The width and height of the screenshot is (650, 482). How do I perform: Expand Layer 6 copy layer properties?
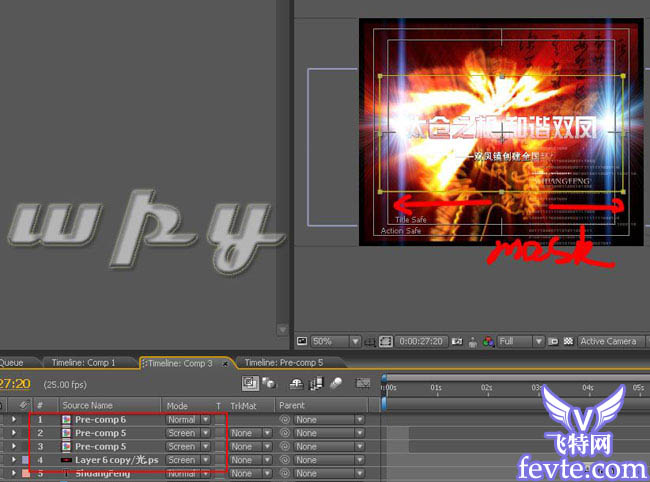14,460
